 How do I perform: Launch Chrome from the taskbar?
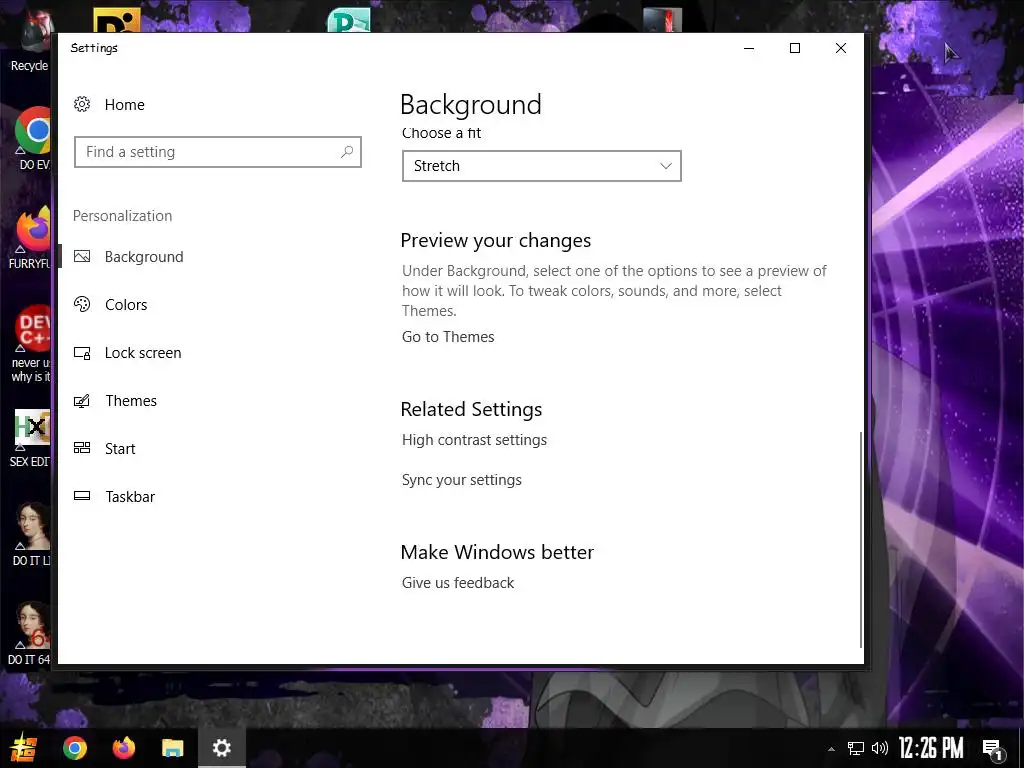point(74,748)
